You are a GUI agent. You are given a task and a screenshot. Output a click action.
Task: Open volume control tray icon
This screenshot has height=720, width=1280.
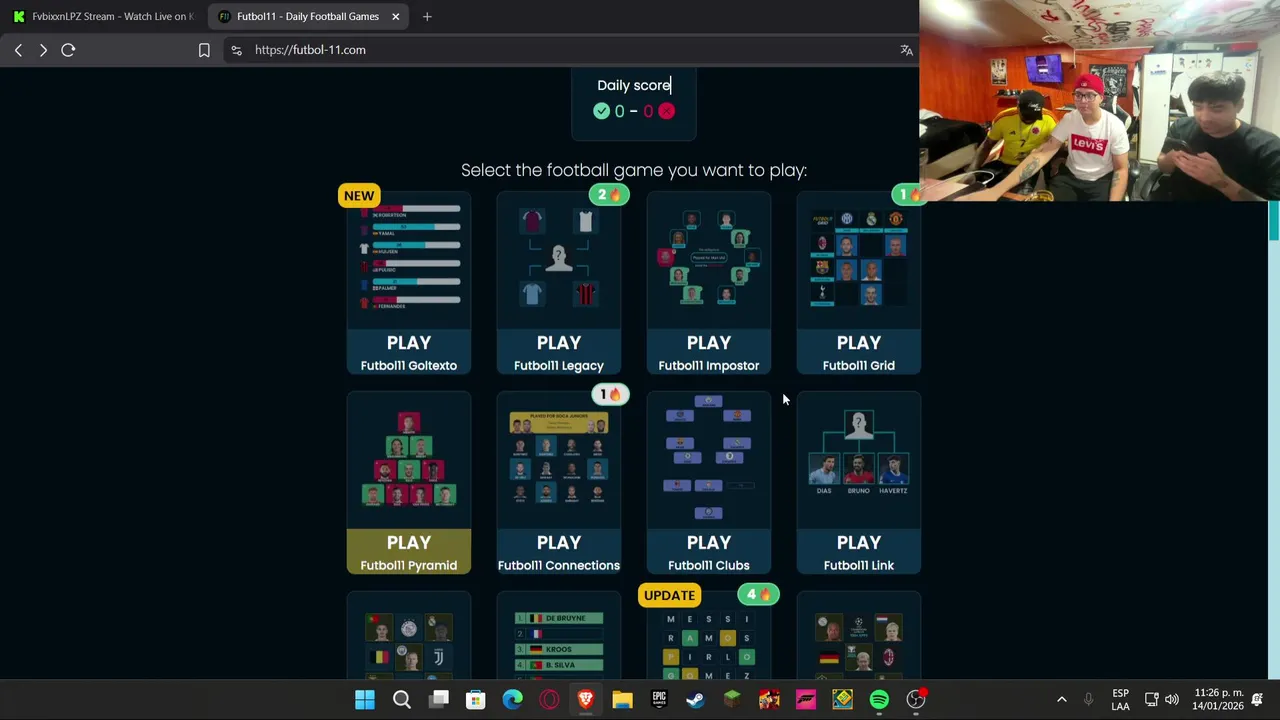pos(1172,699)
